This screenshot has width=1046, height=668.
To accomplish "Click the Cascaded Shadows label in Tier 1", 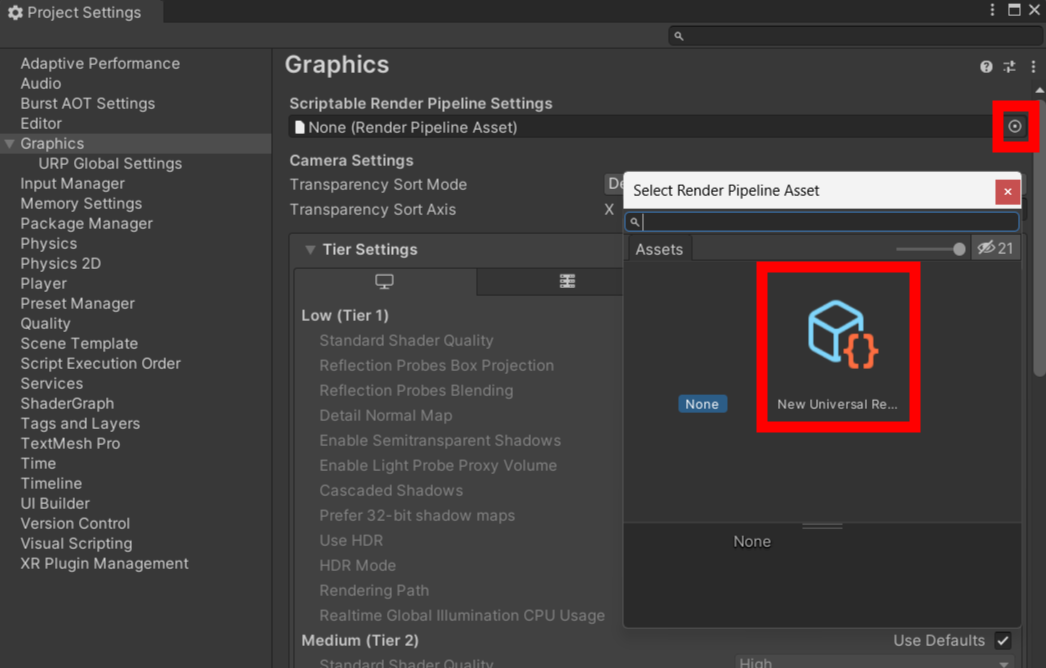I will point(391,490).
